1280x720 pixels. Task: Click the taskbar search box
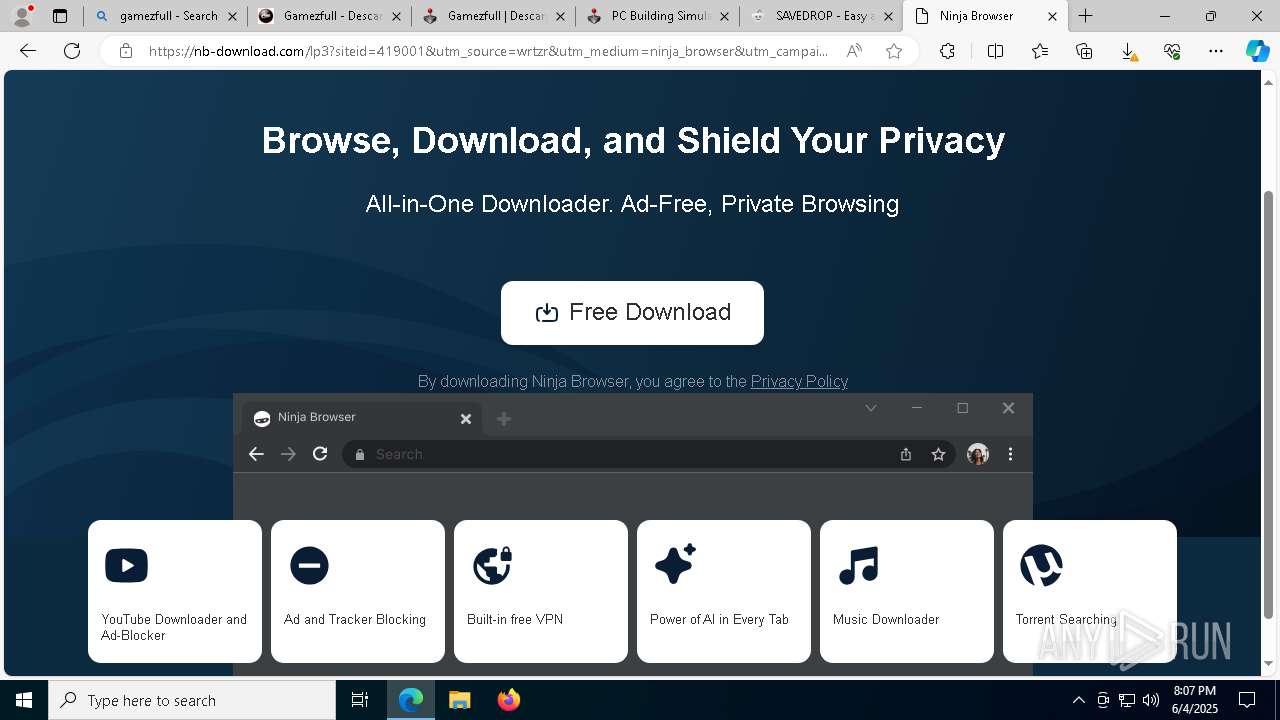click(192, 700)
